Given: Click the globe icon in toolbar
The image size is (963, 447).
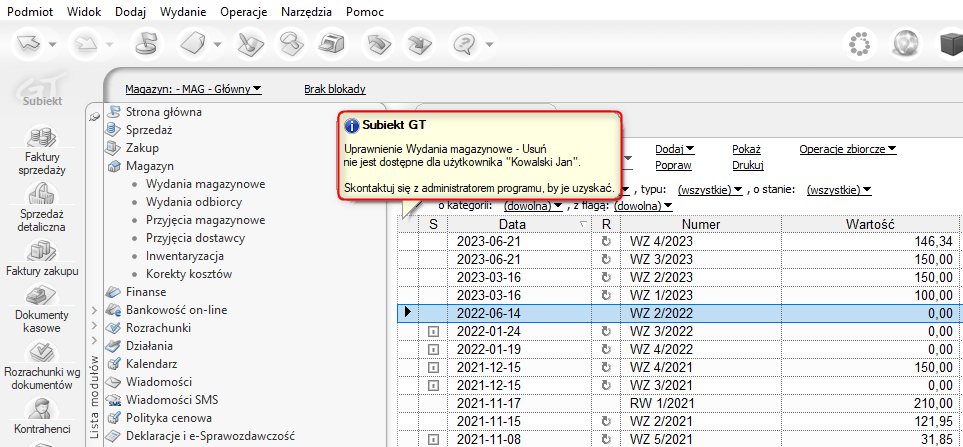Looking at the screenshot, I should click(906, 44).
